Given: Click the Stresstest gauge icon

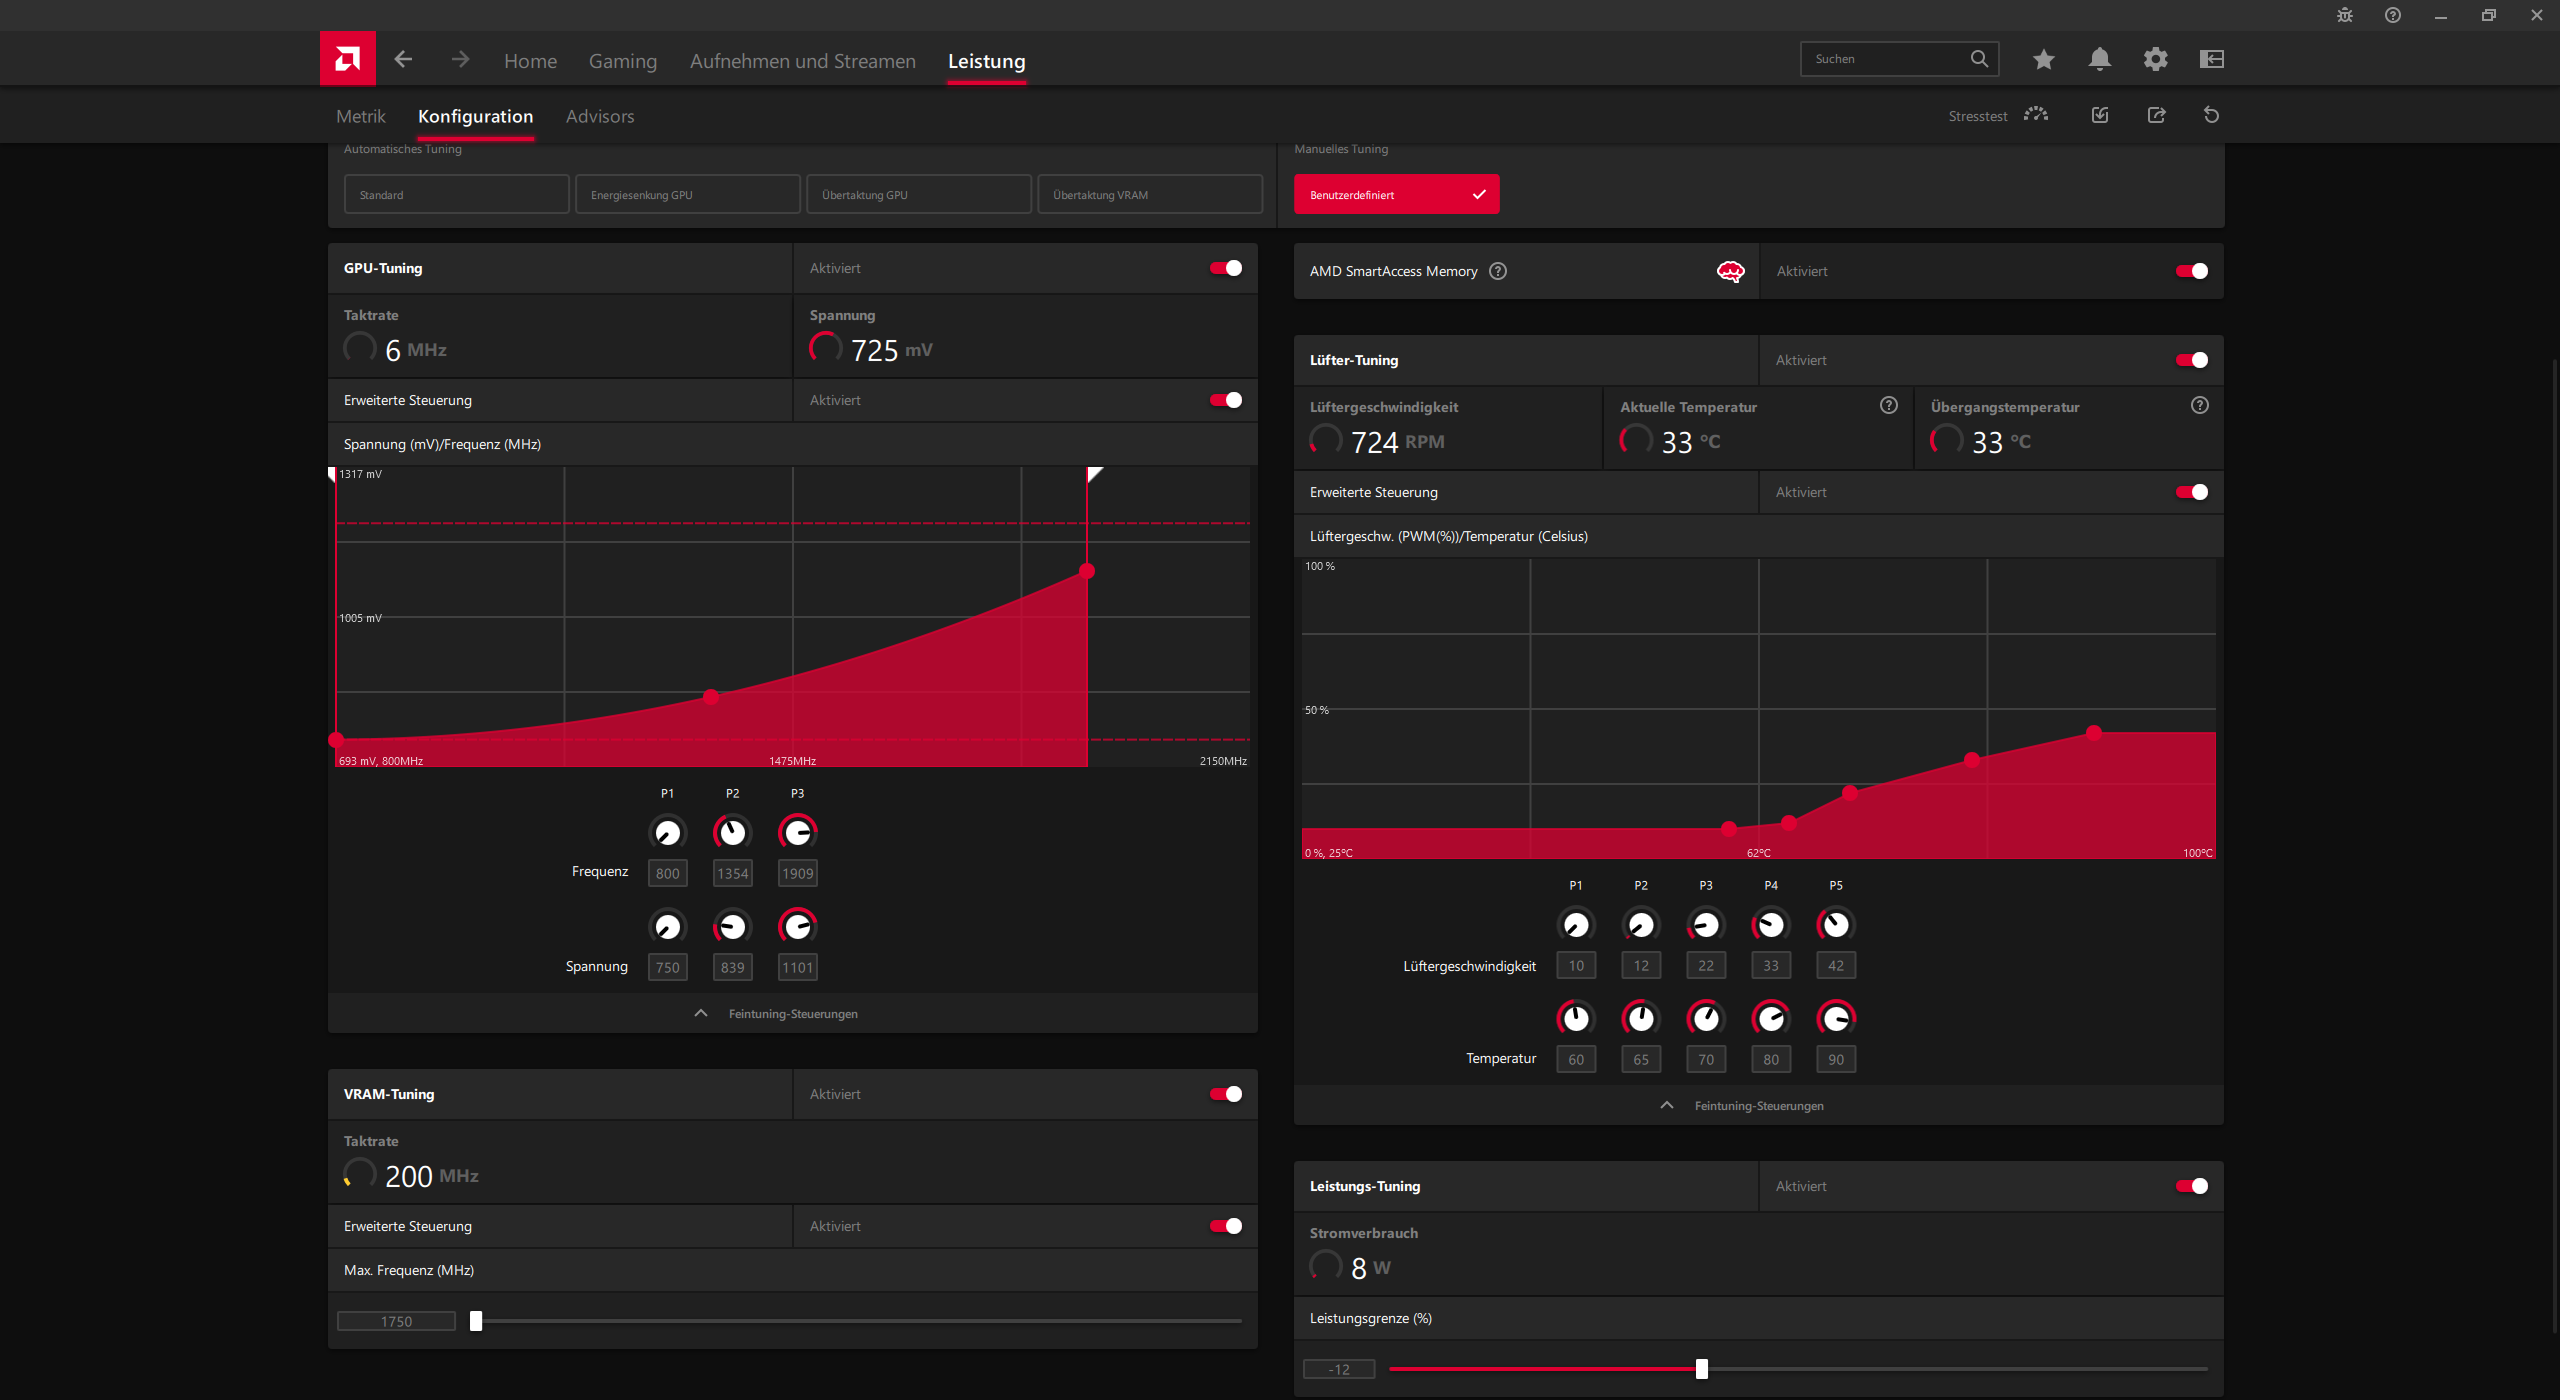Looking at the screenshot, I should [x=2035, y=115].
